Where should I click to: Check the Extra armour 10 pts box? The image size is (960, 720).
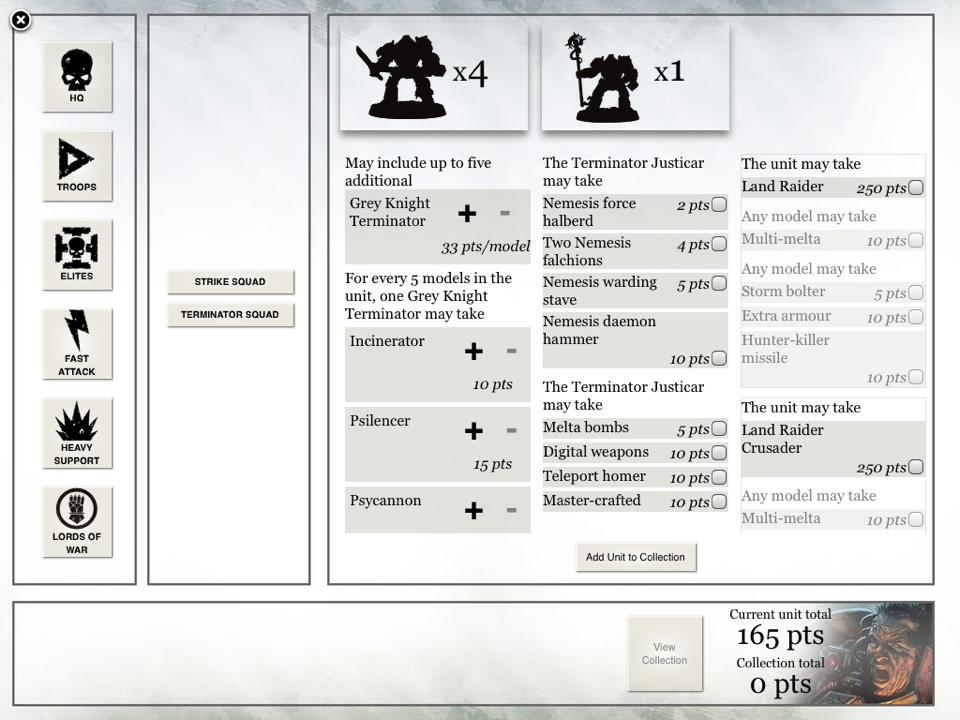click(916, 317)
